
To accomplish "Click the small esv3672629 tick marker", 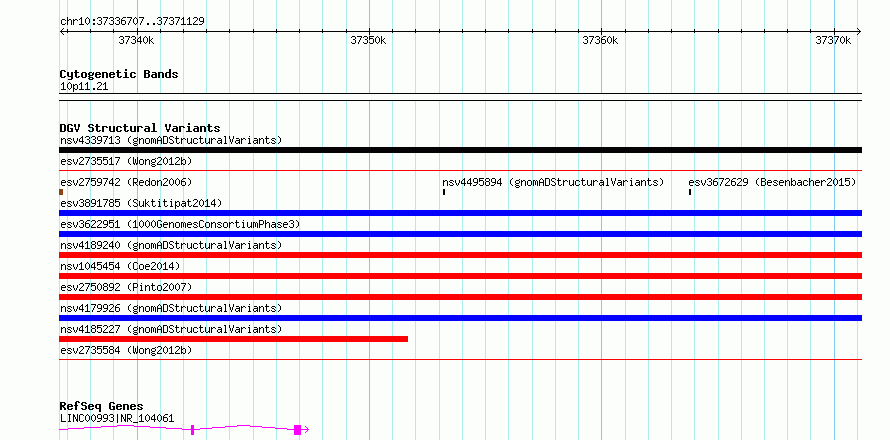I will click(690, 192).
